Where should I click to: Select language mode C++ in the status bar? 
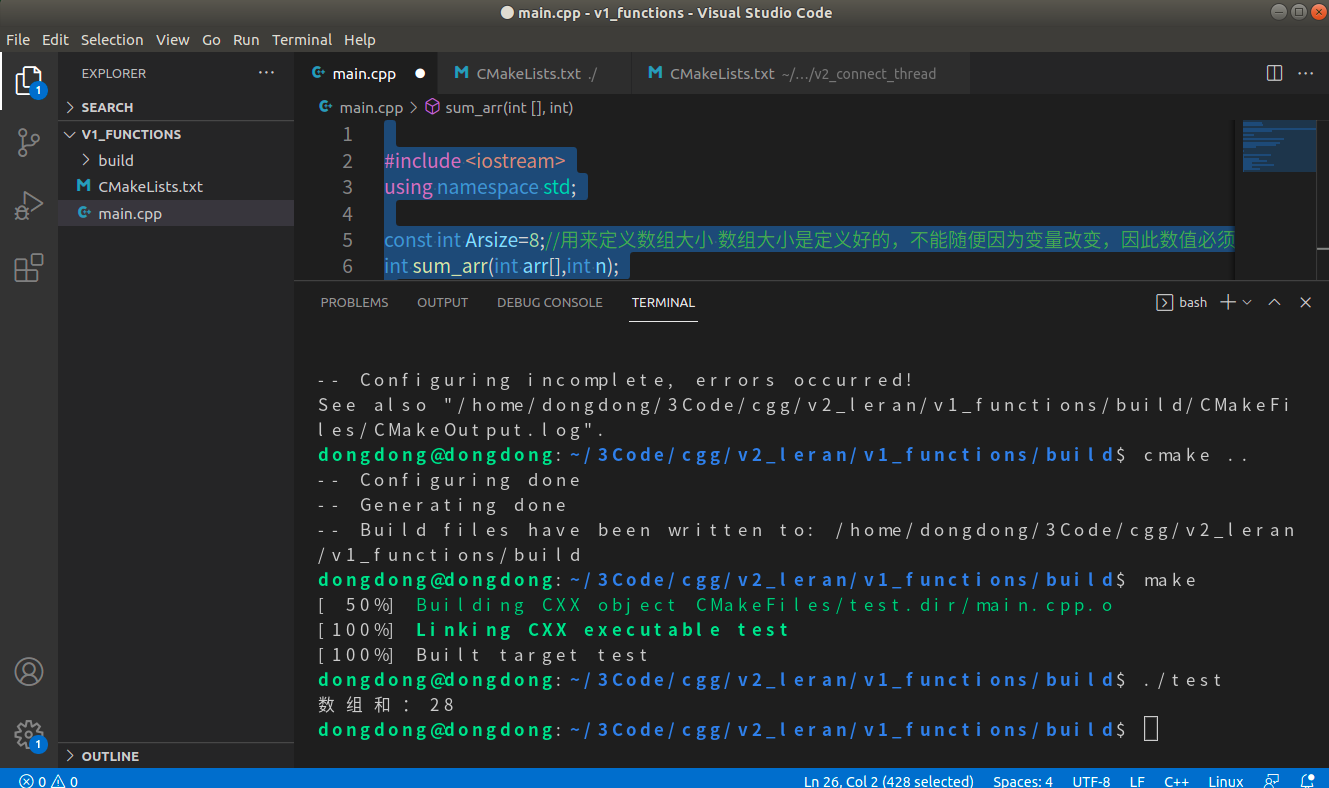[1175, 781]
